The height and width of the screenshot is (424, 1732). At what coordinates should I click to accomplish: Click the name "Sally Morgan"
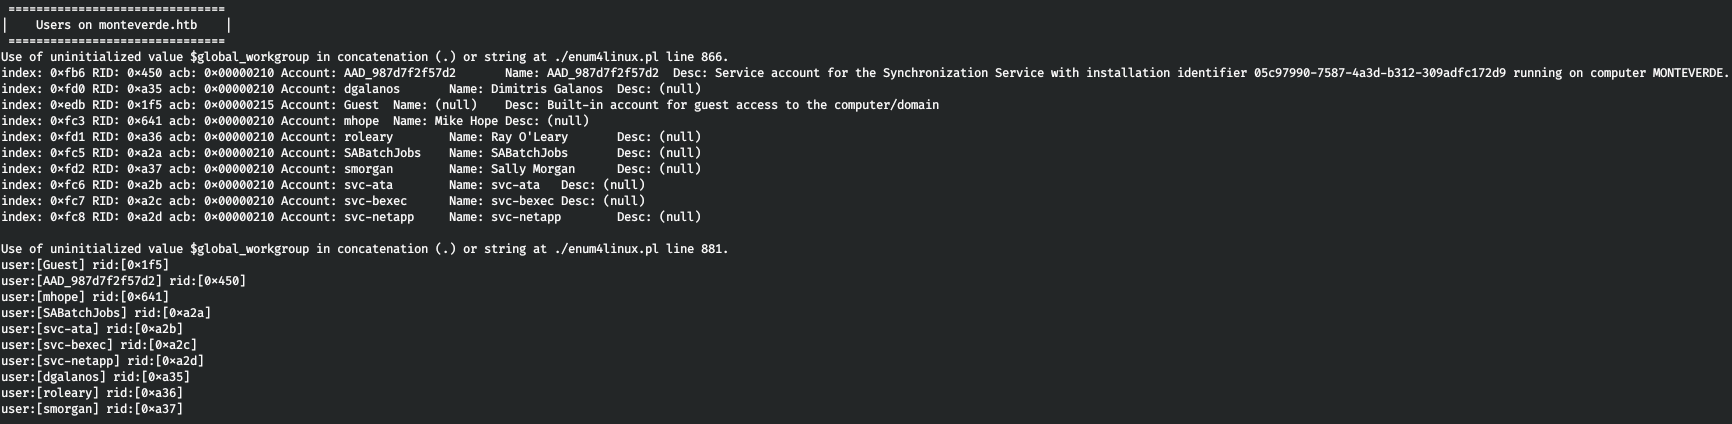point(532,169)
